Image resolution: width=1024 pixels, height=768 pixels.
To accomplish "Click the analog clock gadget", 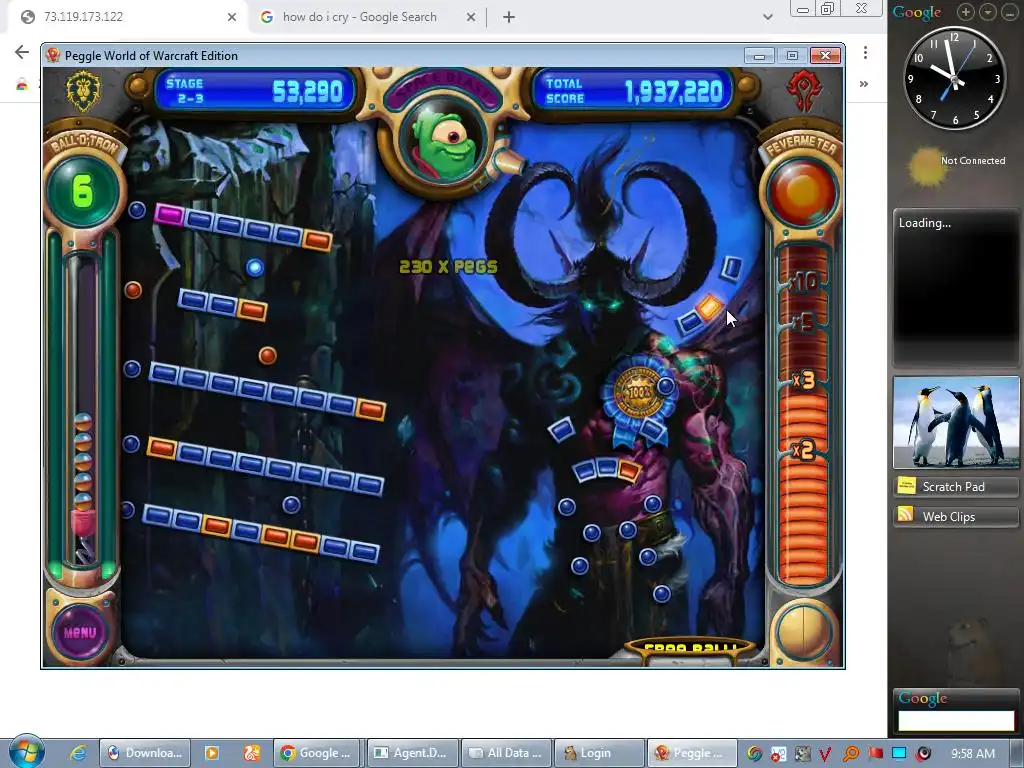I will tap(954, 79).
